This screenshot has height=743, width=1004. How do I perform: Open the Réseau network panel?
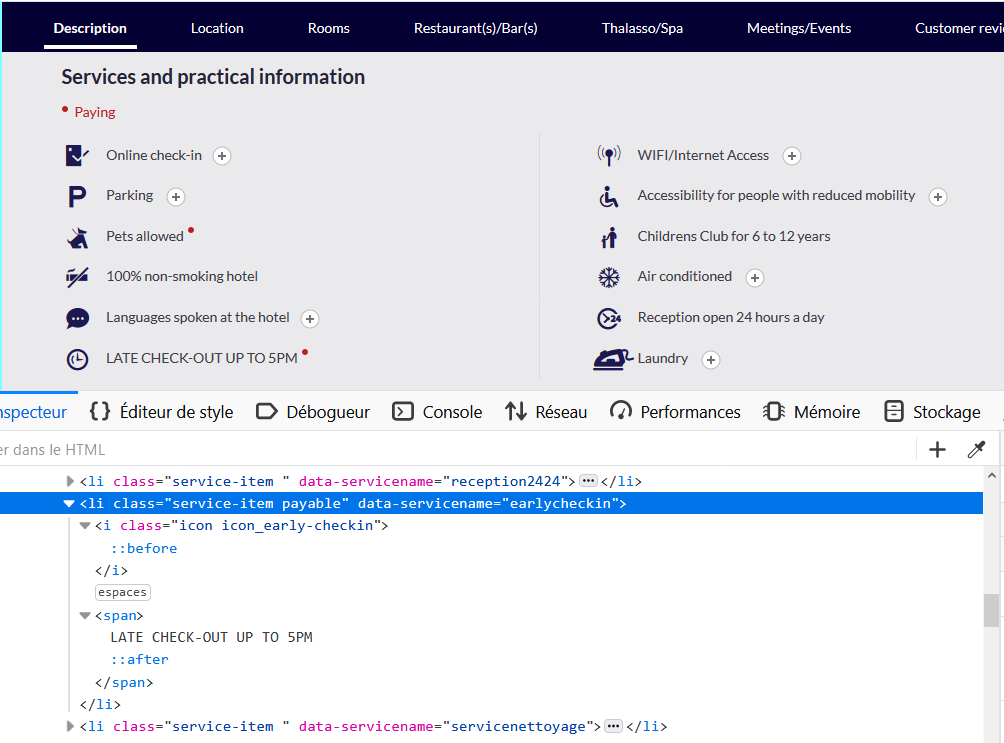(x=546, y=412)
